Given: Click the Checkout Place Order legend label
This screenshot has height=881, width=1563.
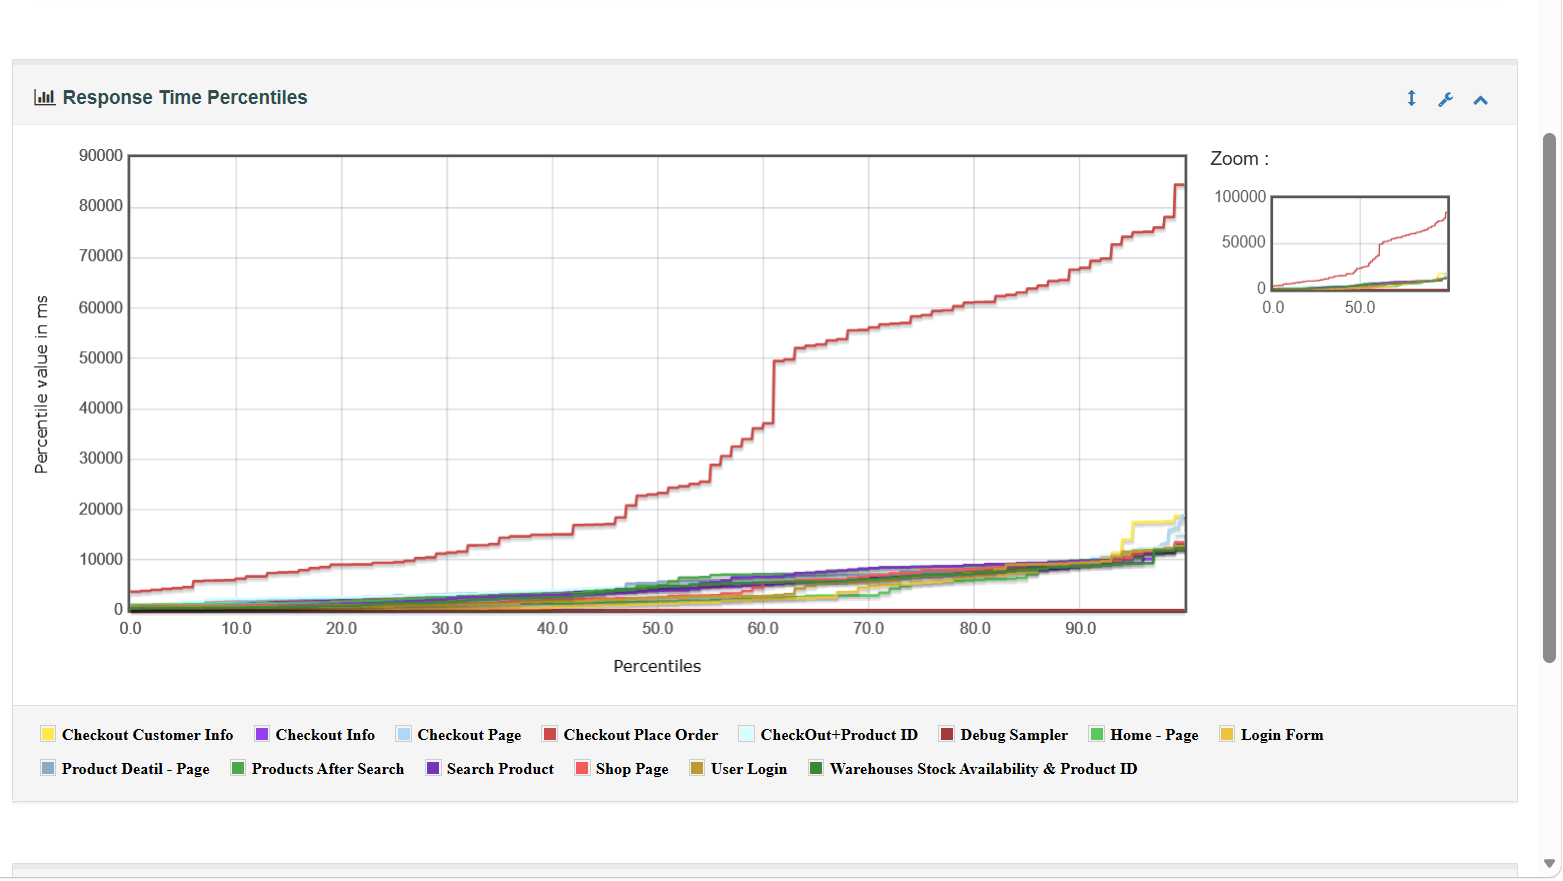Looking at the screenshot, I should 641,735.
